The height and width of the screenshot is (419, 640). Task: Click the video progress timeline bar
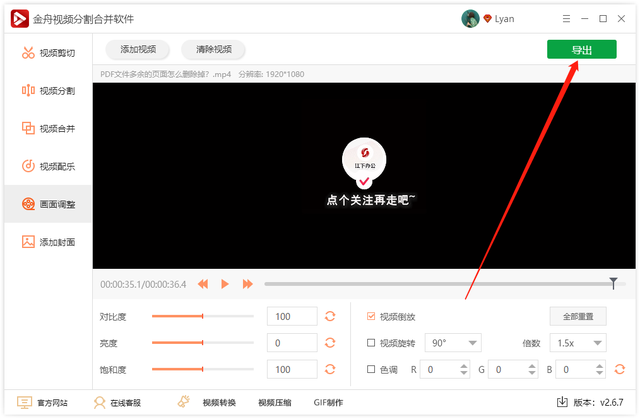[x=445, y=284]
